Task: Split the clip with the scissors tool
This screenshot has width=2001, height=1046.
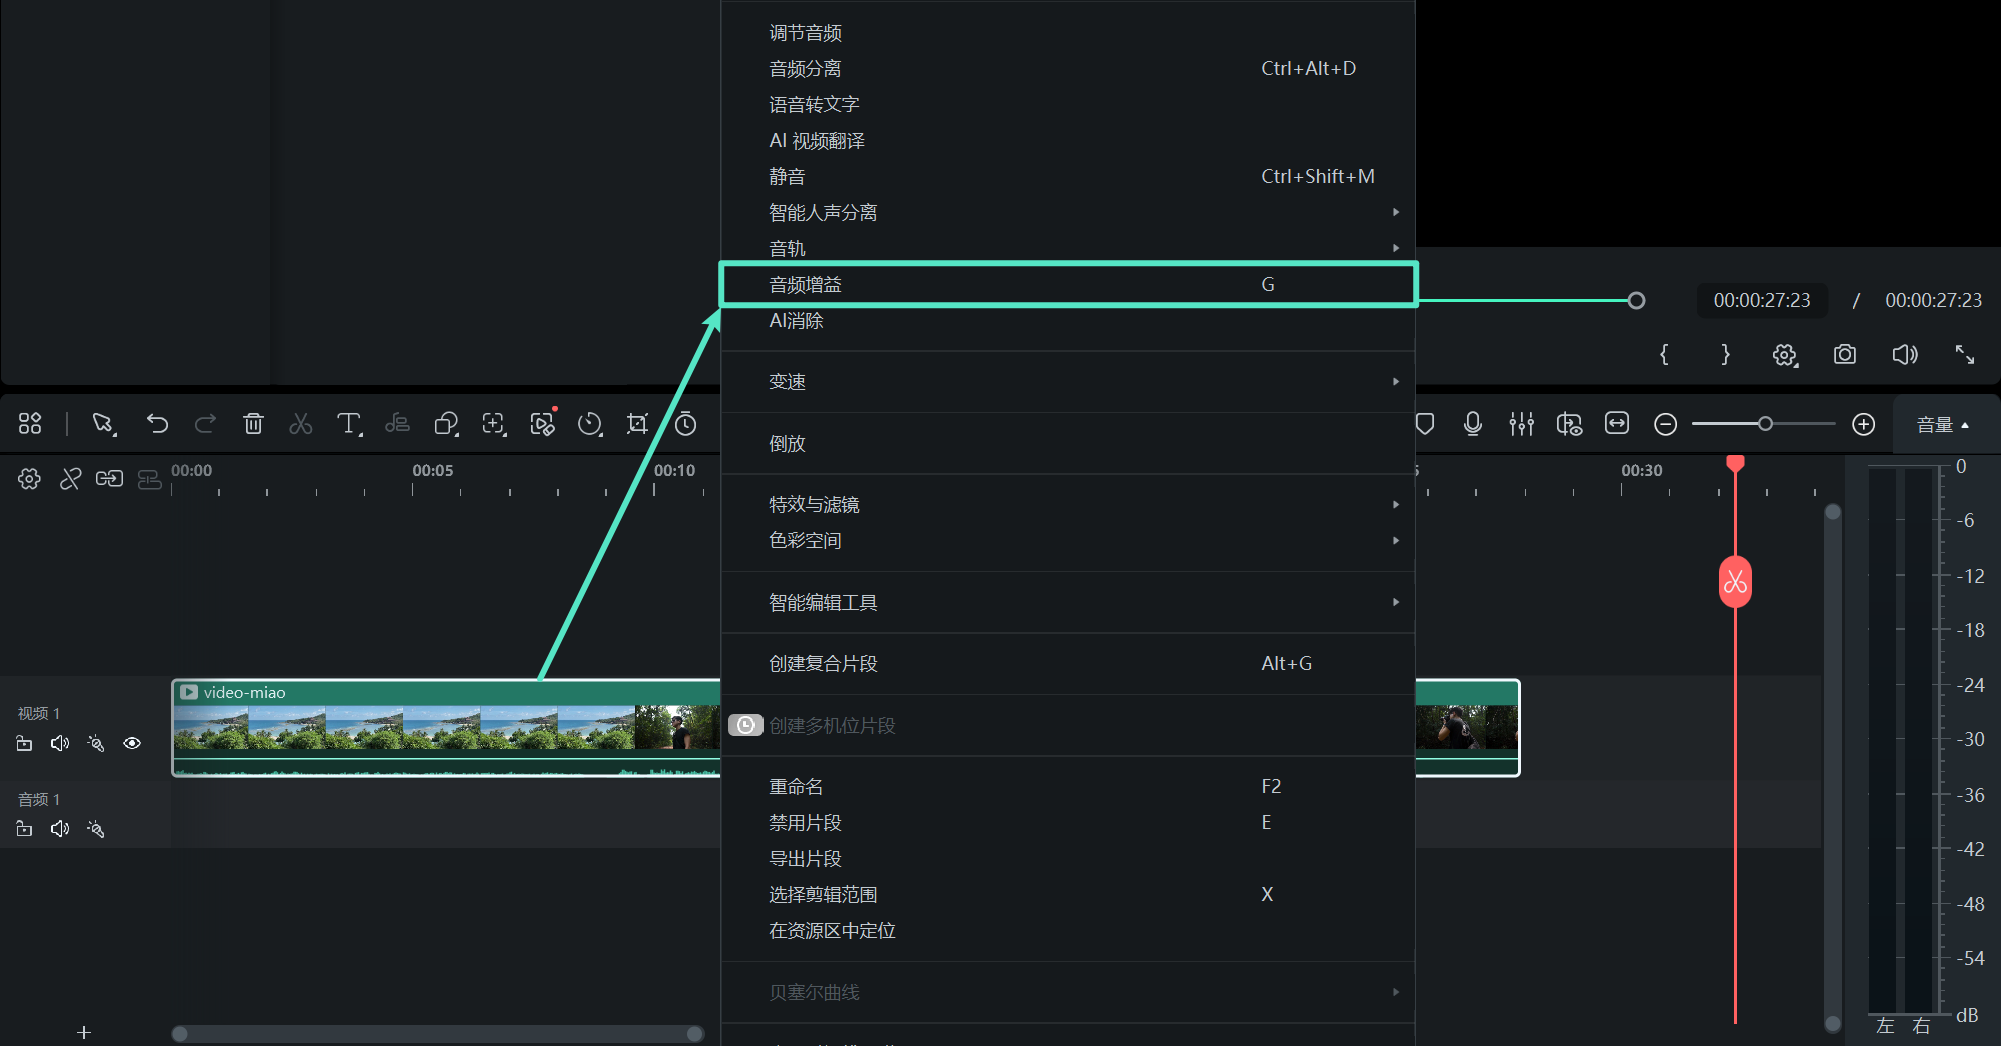Action: 300,424
